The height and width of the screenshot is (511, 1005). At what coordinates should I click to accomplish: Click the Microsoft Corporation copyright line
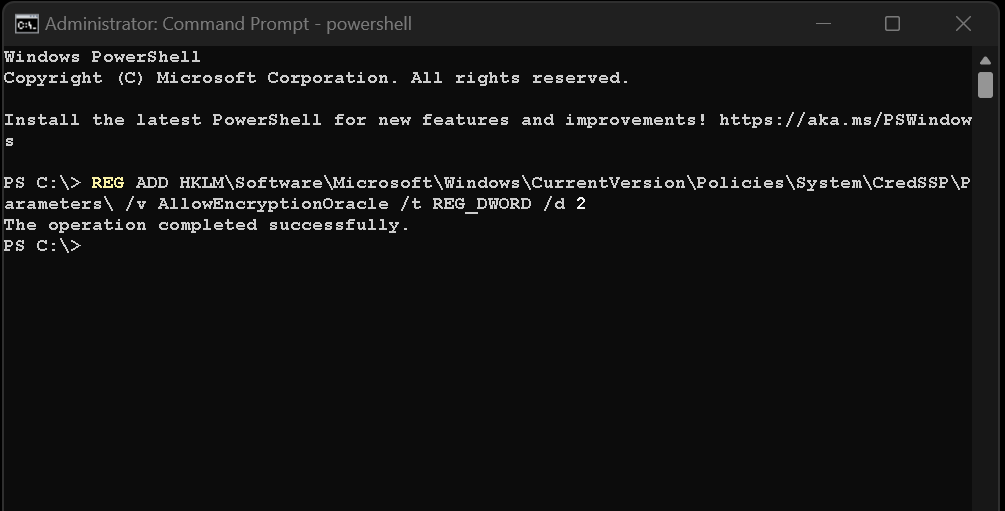click(316, 78)
